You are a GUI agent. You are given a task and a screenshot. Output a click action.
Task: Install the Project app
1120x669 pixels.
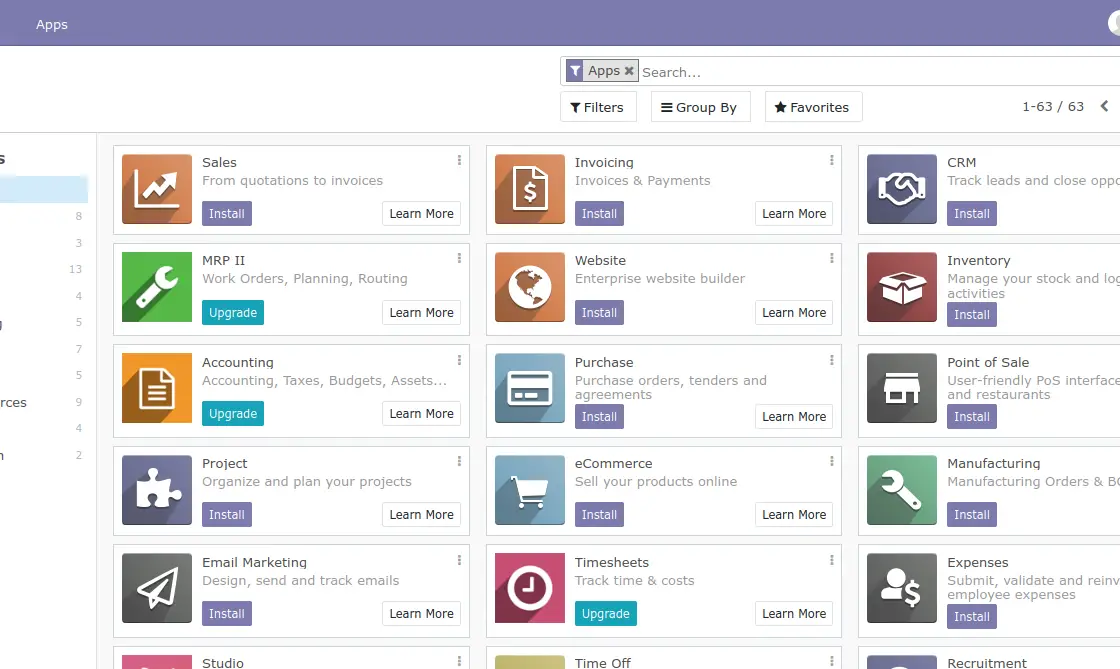[x=226, y=515]
